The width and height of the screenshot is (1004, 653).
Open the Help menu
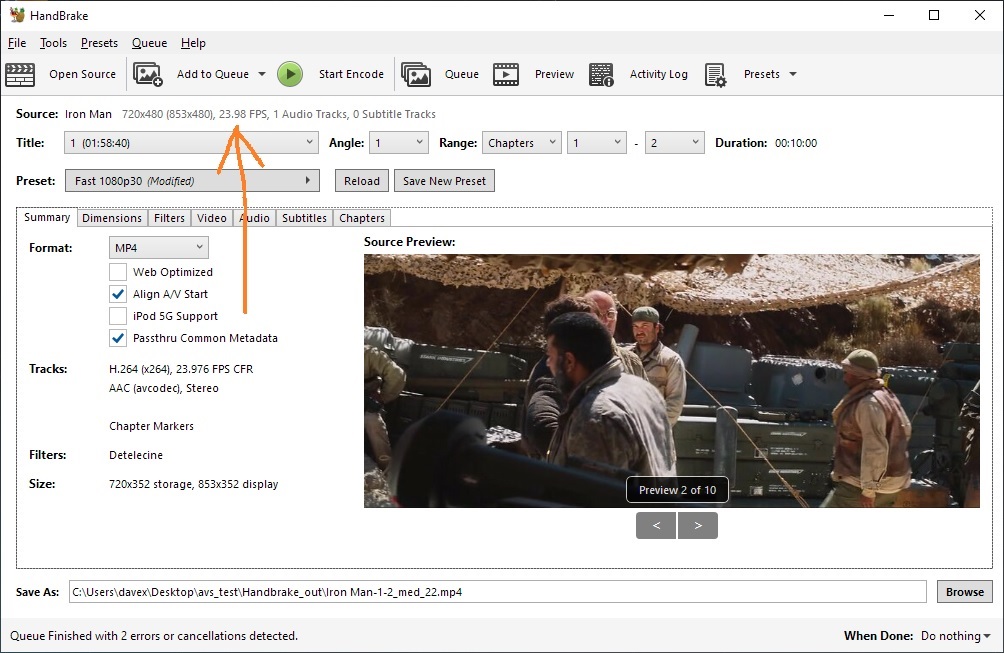pyautogui.click(x=193, y=43)
